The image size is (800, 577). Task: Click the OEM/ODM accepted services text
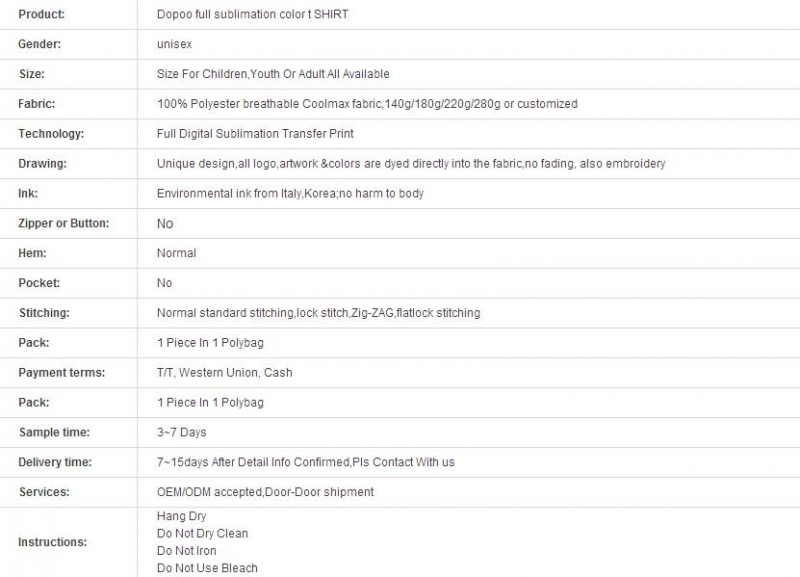coord(265,492)
